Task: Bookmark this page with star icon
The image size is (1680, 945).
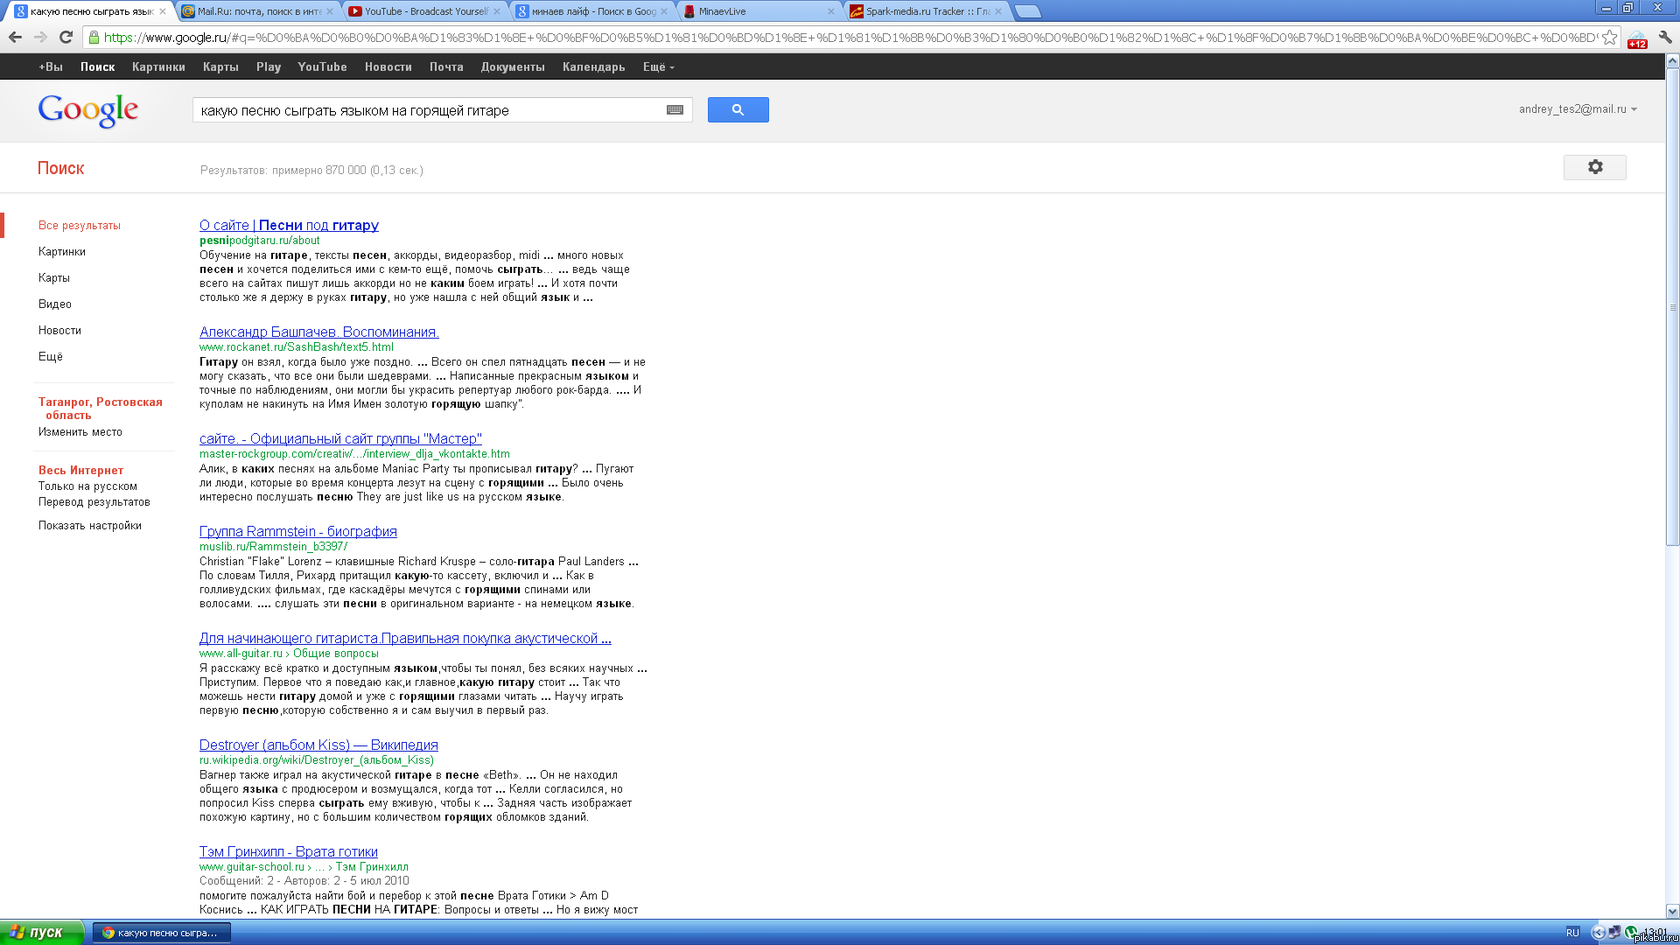Action: (1609, 38)
